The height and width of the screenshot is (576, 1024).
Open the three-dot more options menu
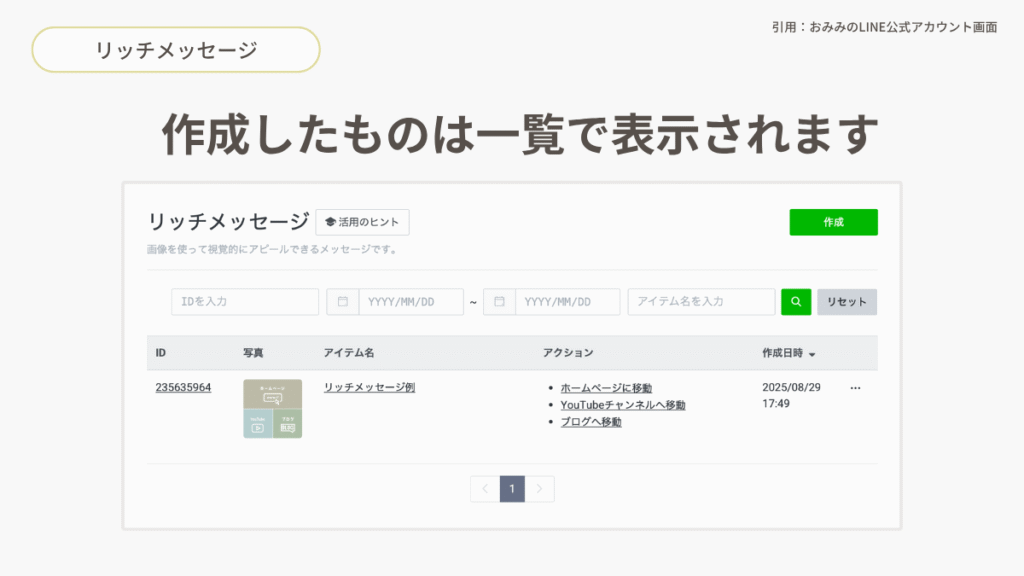tap(855, 388)
